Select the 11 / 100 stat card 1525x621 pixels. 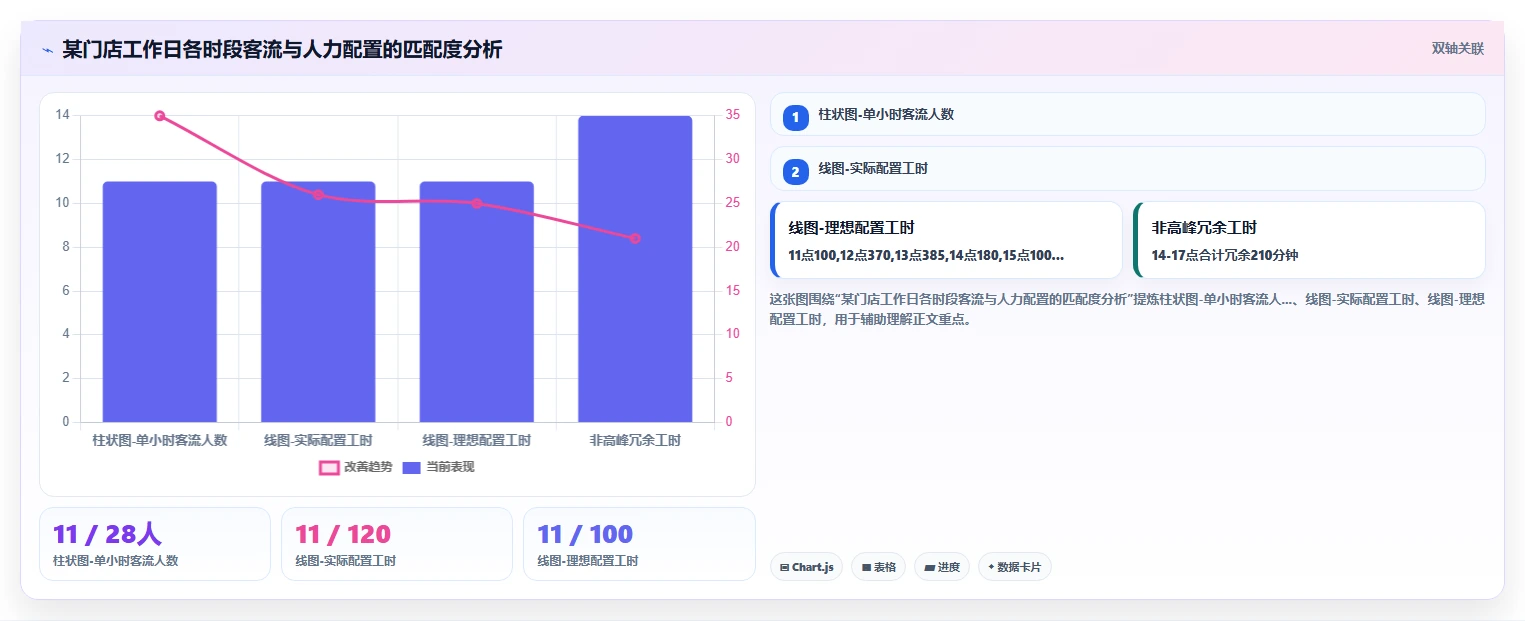tap(639, 544)
